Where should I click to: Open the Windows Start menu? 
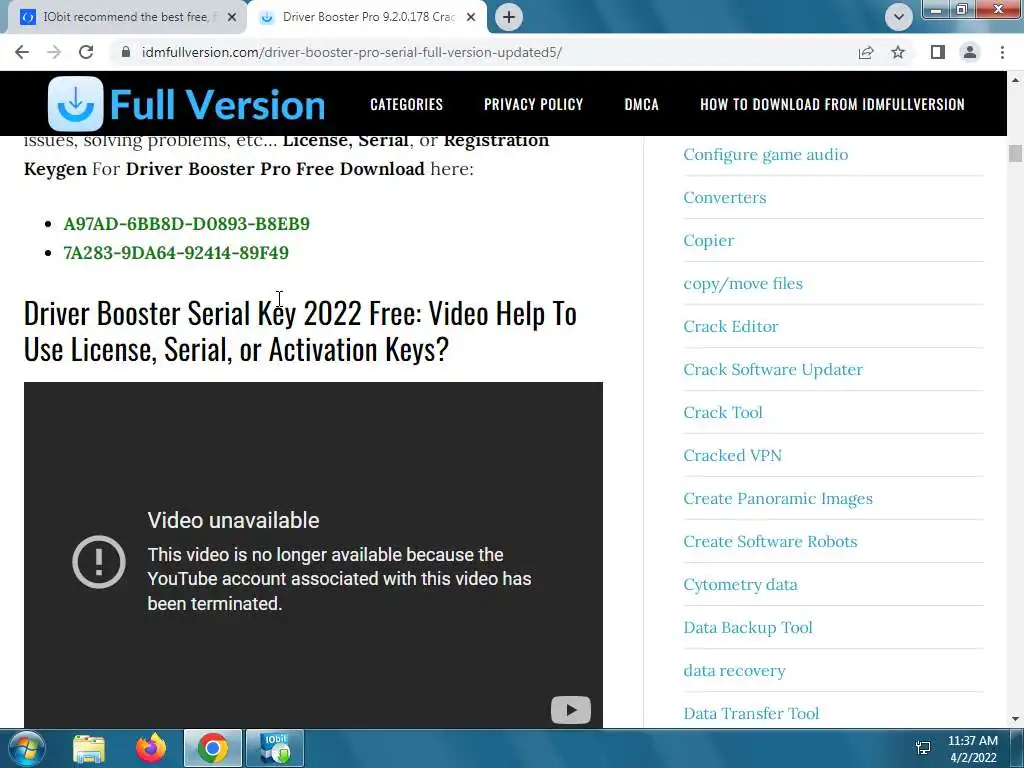click(x=26, y=748)
